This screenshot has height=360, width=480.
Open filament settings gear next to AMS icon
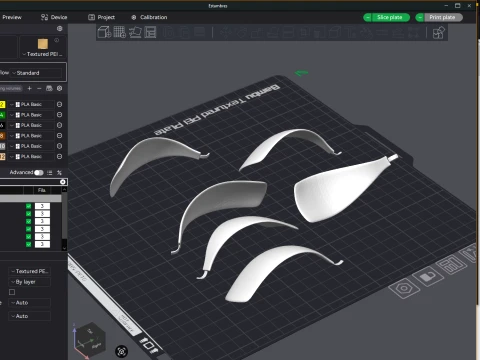60,88
